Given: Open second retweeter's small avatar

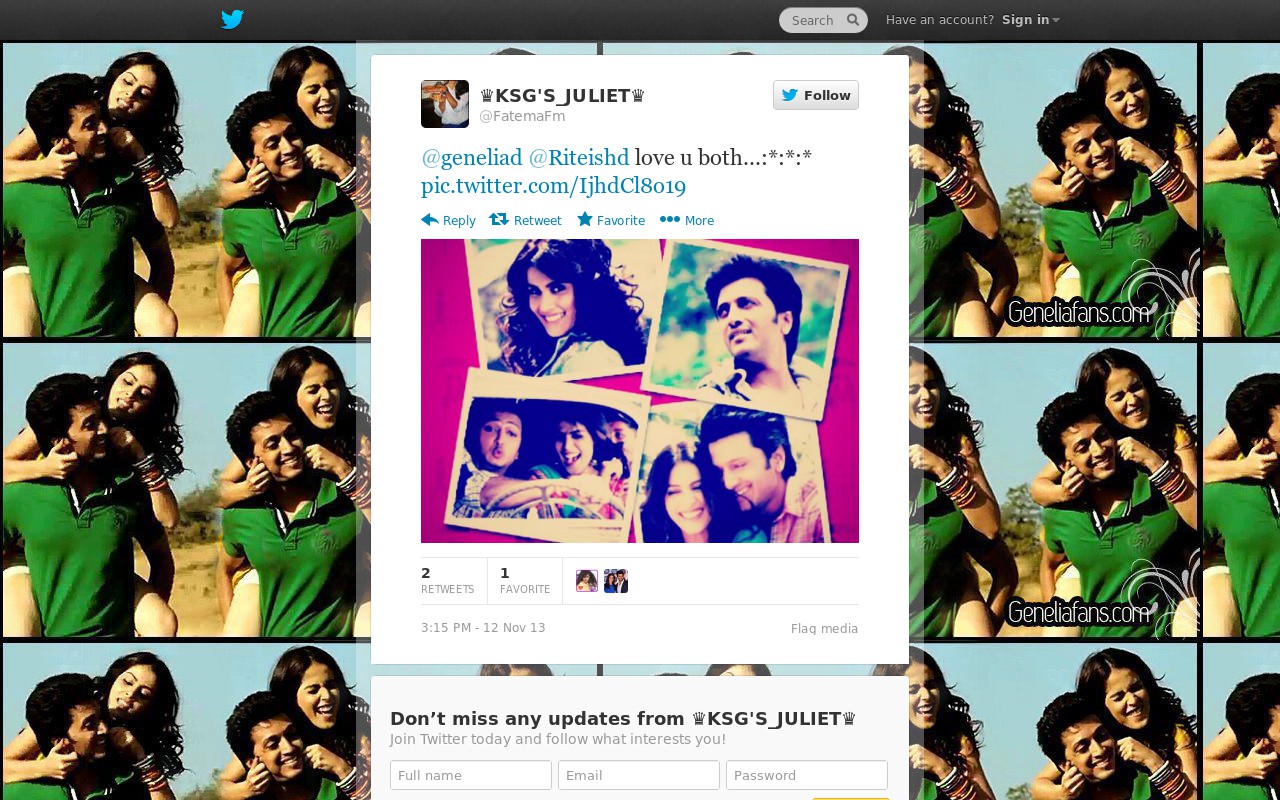Looking at the screenshot, I should coord(616,581).
